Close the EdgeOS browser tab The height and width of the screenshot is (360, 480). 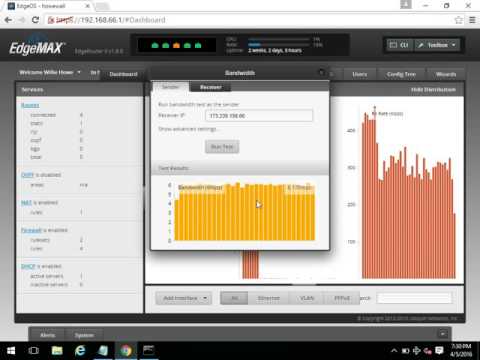87,6
